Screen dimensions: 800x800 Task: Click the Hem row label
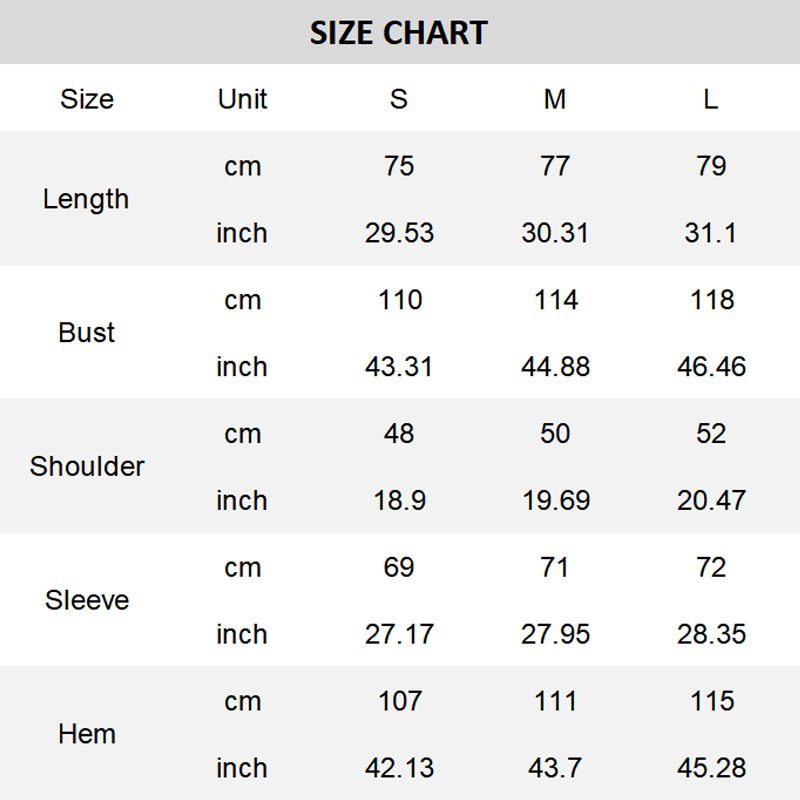tap(86, 734)
